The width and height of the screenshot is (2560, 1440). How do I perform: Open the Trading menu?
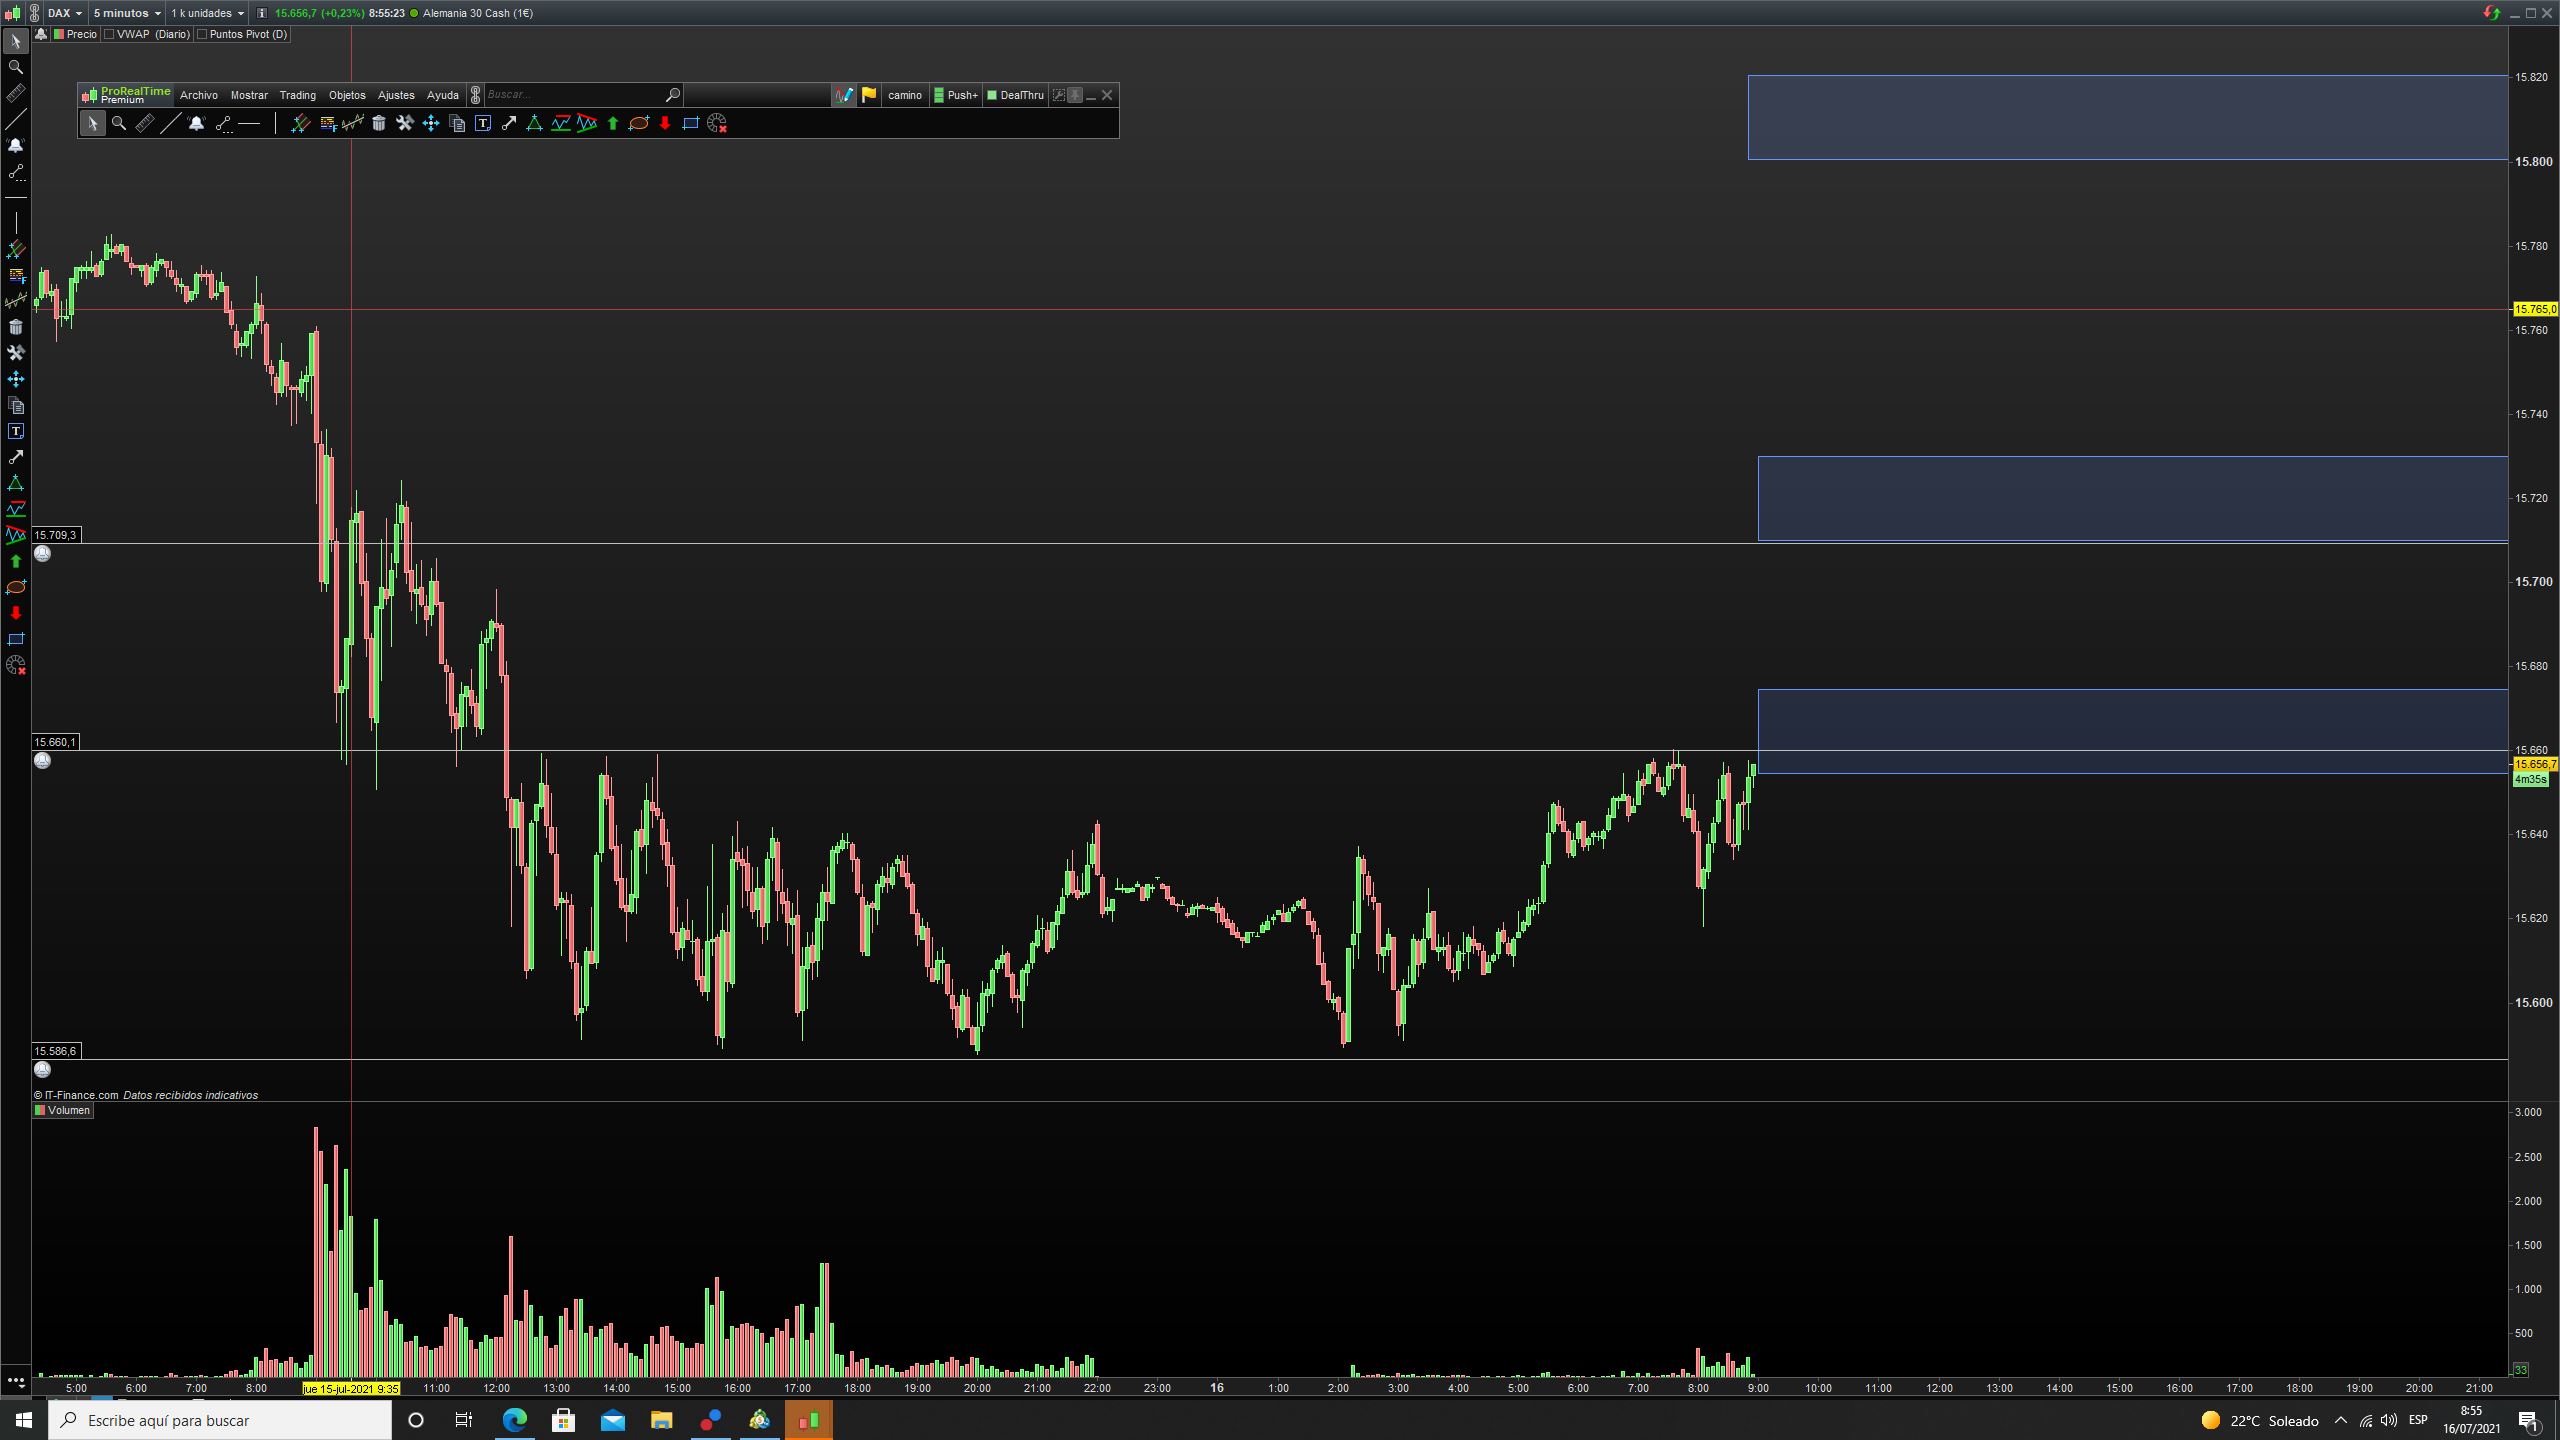tap(297, 95)
